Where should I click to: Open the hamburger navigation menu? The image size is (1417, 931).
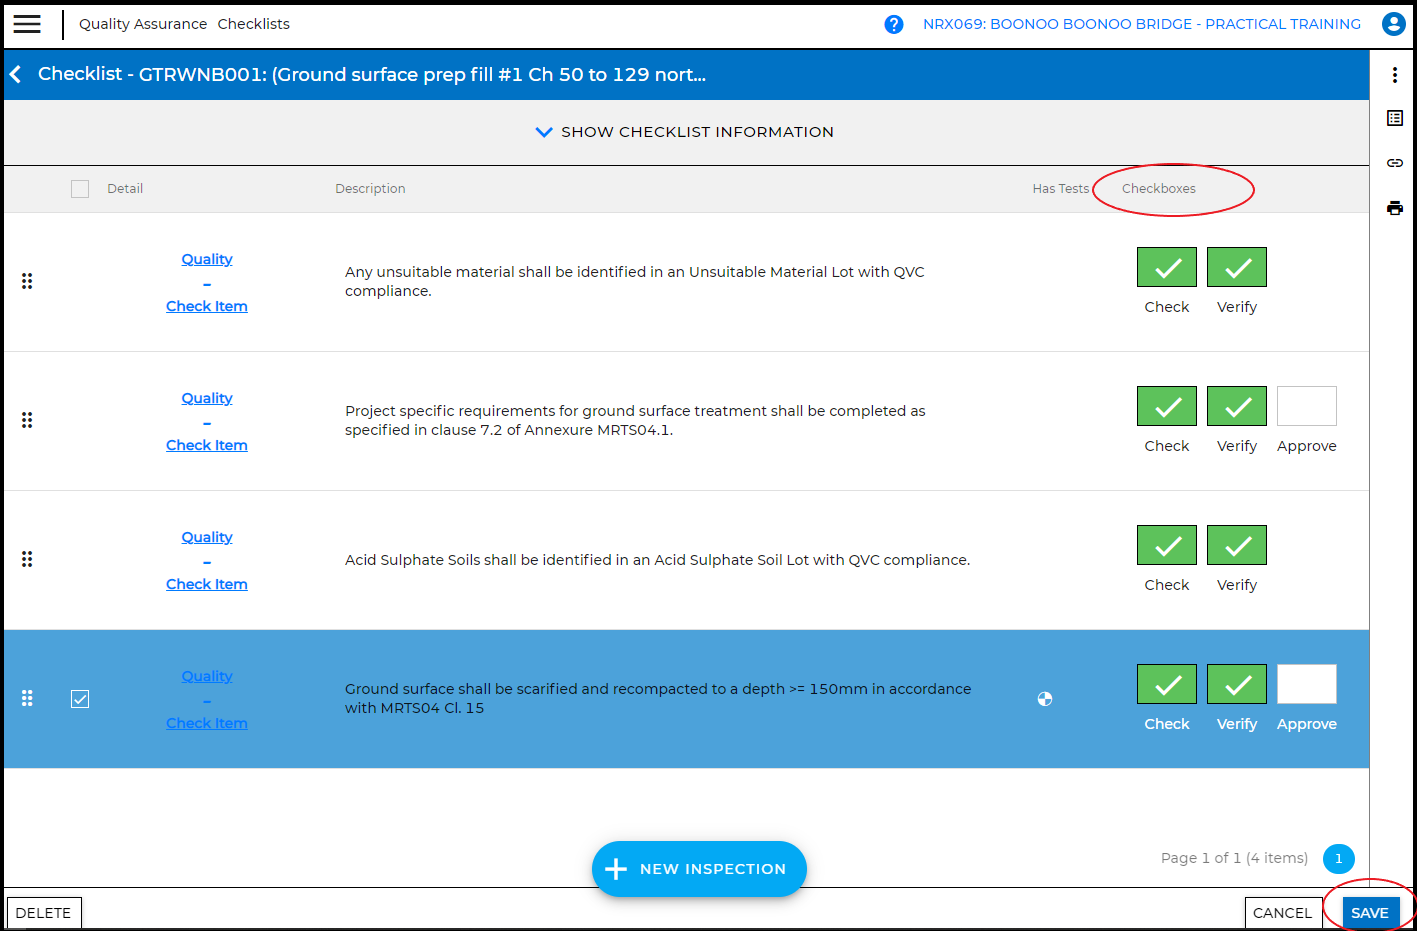point(27,24)
